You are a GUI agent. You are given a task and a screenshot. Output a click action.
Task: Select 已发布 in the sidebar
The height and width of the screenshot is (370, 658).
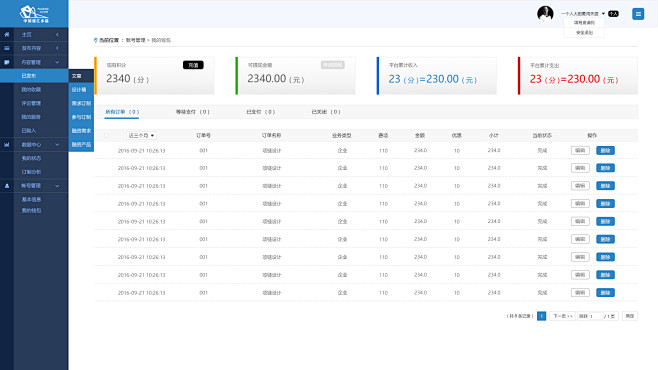(34, 76)
